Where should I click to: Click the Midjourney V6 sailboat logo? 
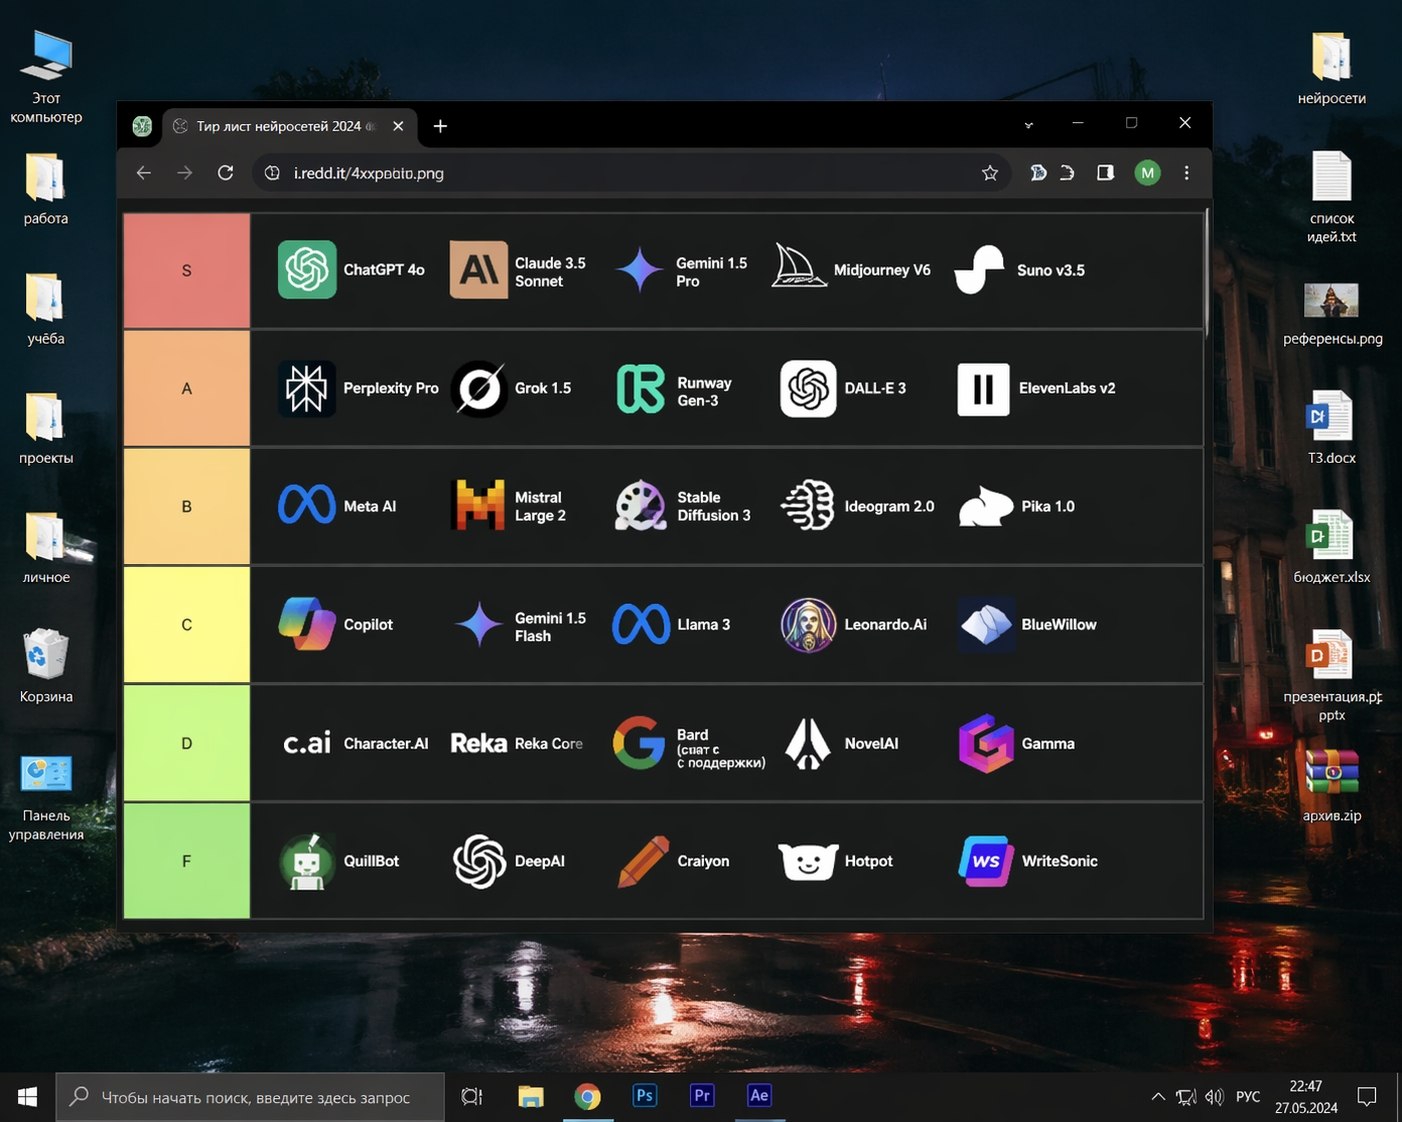pos(799,267)
